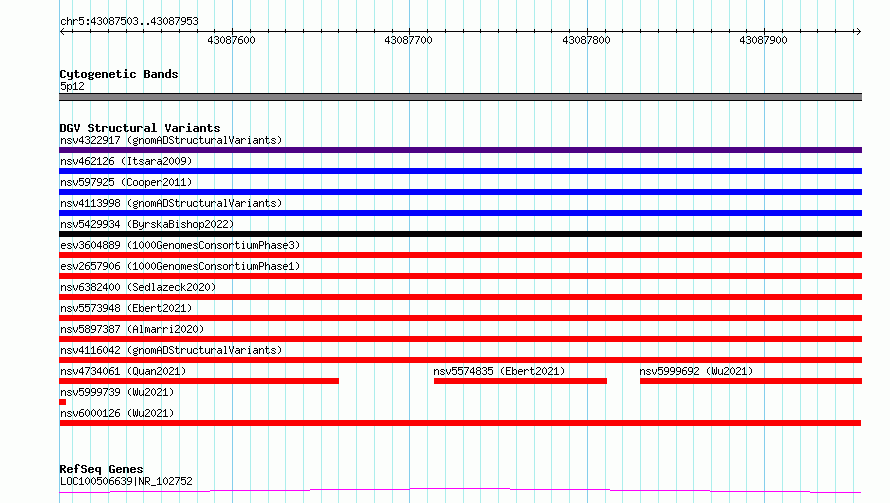This screenshot has height=503, width=890.
Task: Open variant esv2657906 (1000GenomesConsortiumPhase1) label
Action: 180,266
